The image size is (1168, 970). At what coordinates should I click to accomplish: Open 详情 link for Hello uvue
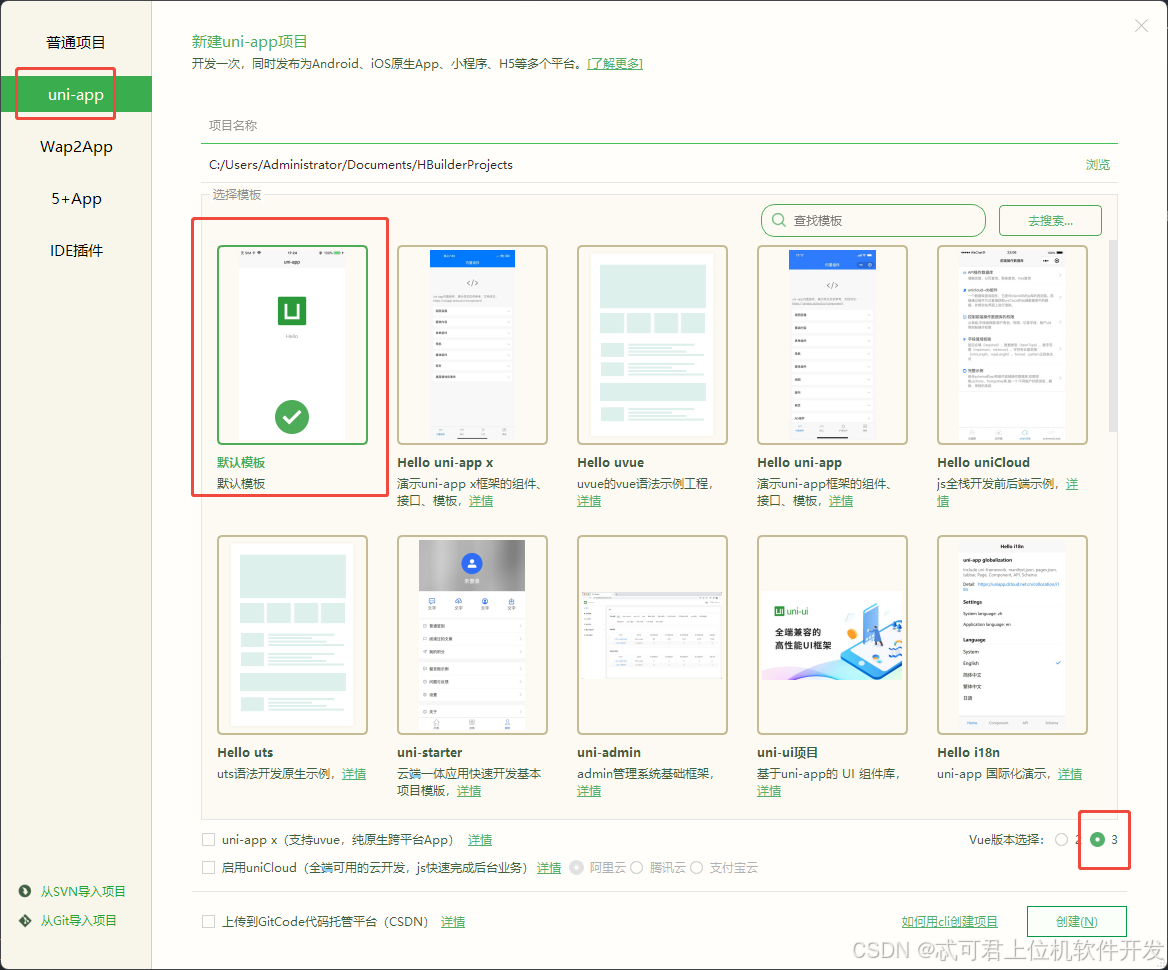pos(588,501)
